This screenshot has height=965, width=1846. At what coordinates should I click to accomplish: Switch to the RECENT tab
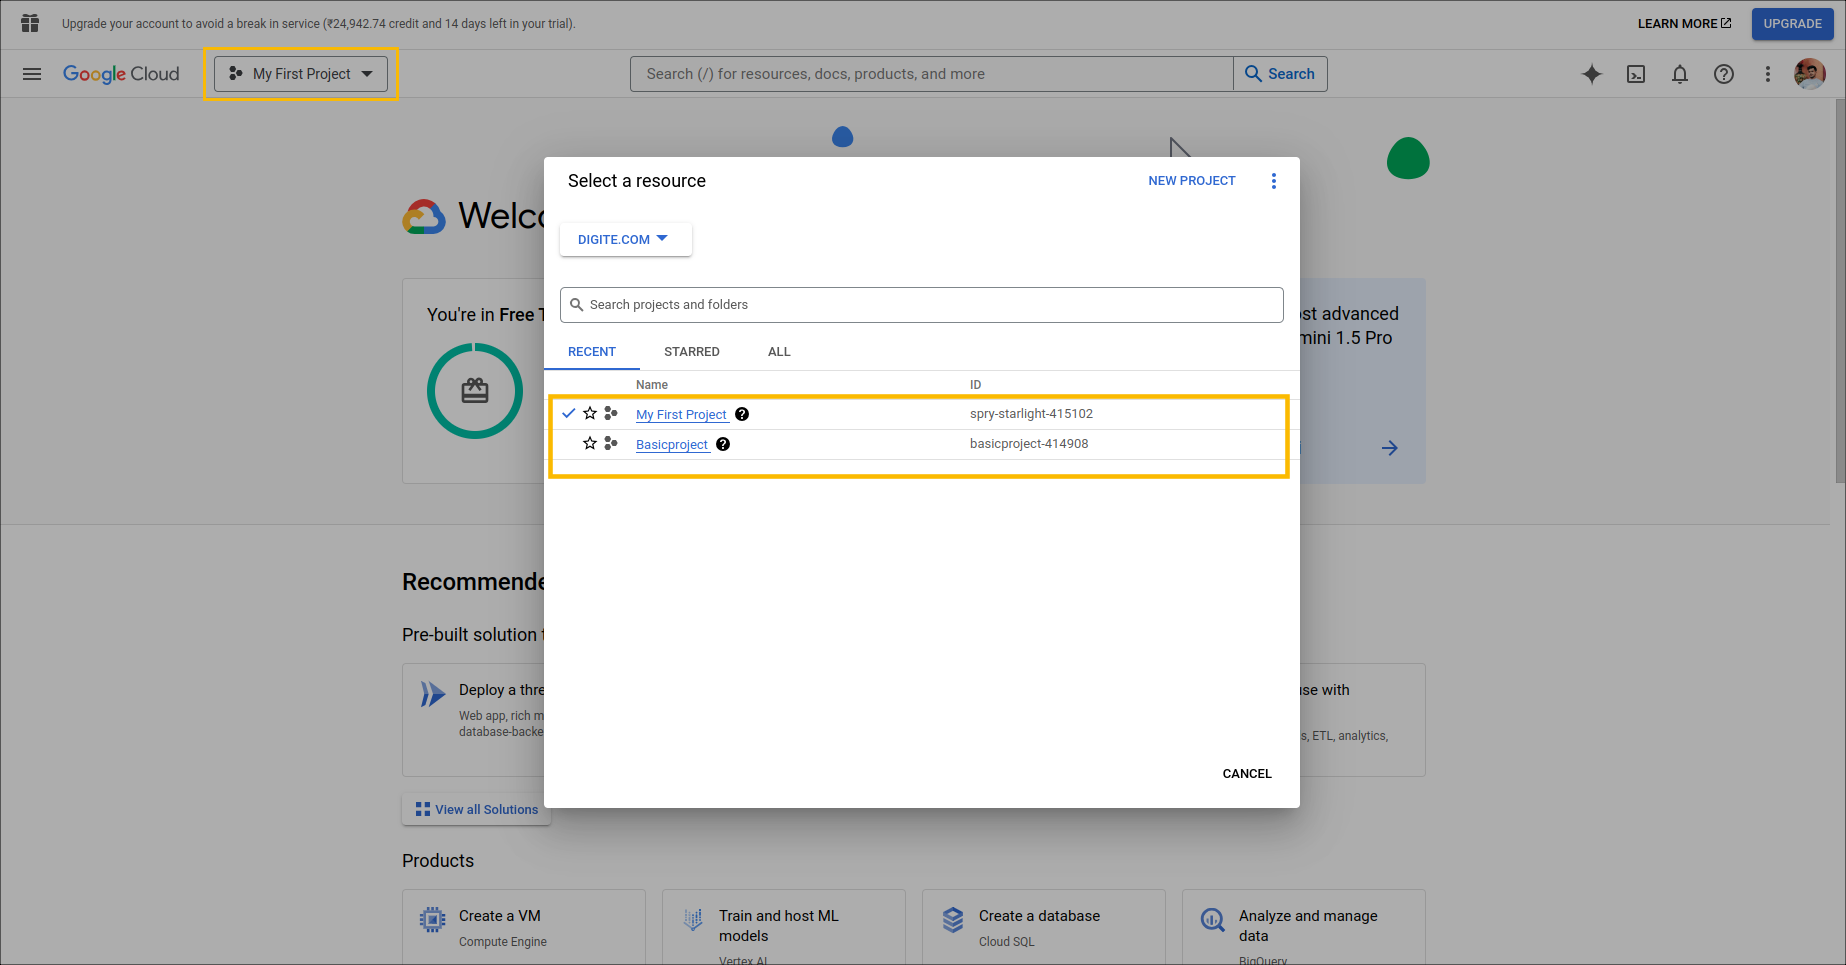tap(592, 352)
